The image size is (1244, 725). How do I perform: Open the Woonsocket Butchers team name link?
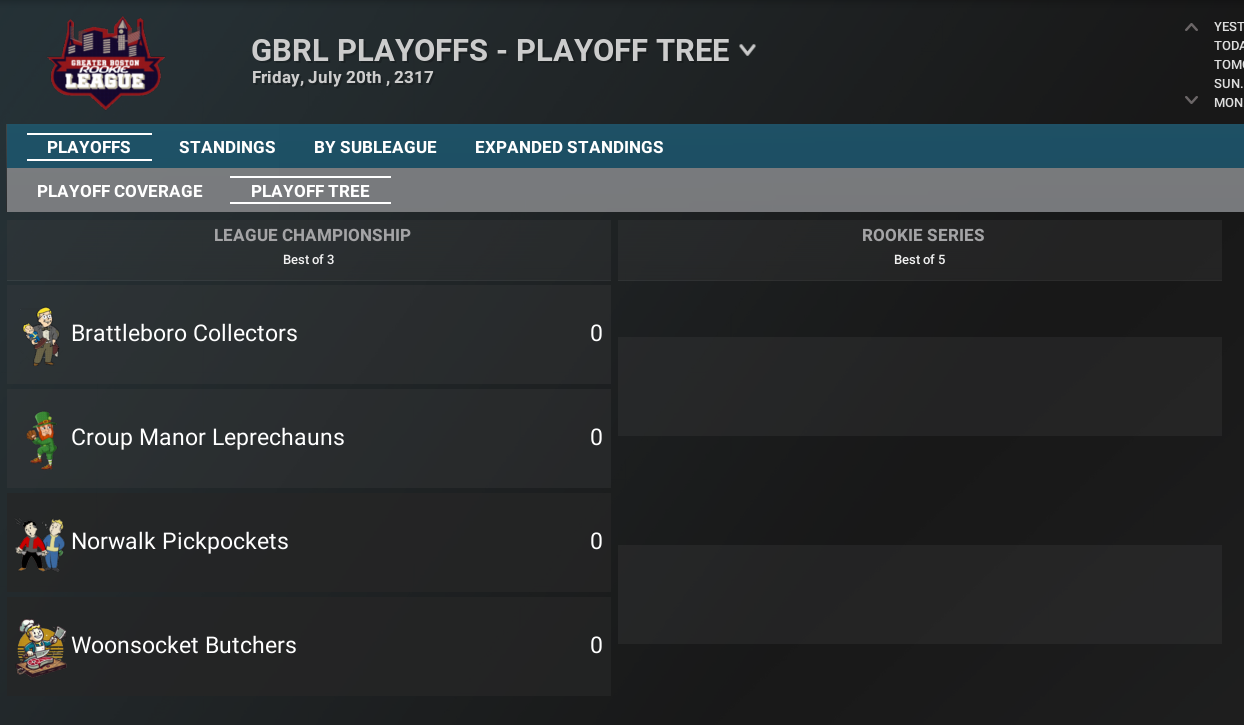184,646
